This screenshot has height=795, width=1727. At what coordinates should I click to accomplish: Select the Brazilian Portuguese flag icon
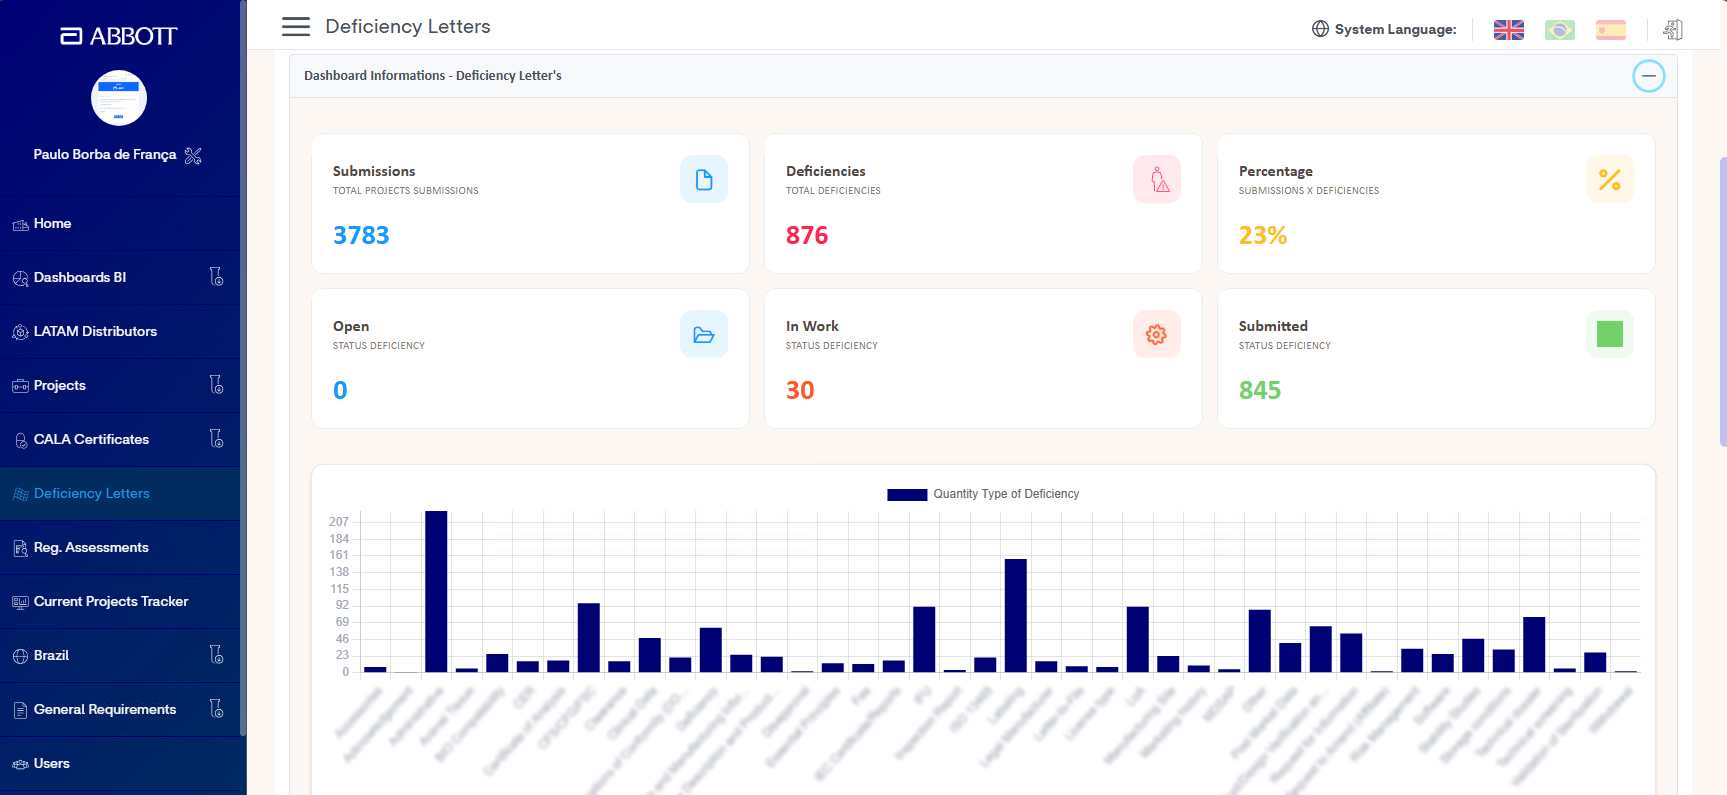click(1559, 30)
